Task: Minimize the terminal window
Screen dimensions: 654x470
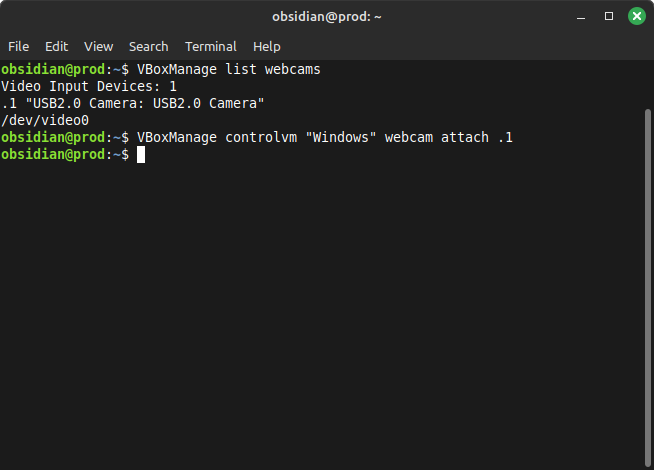Action: pyautogui.click(x=582, y=16)
